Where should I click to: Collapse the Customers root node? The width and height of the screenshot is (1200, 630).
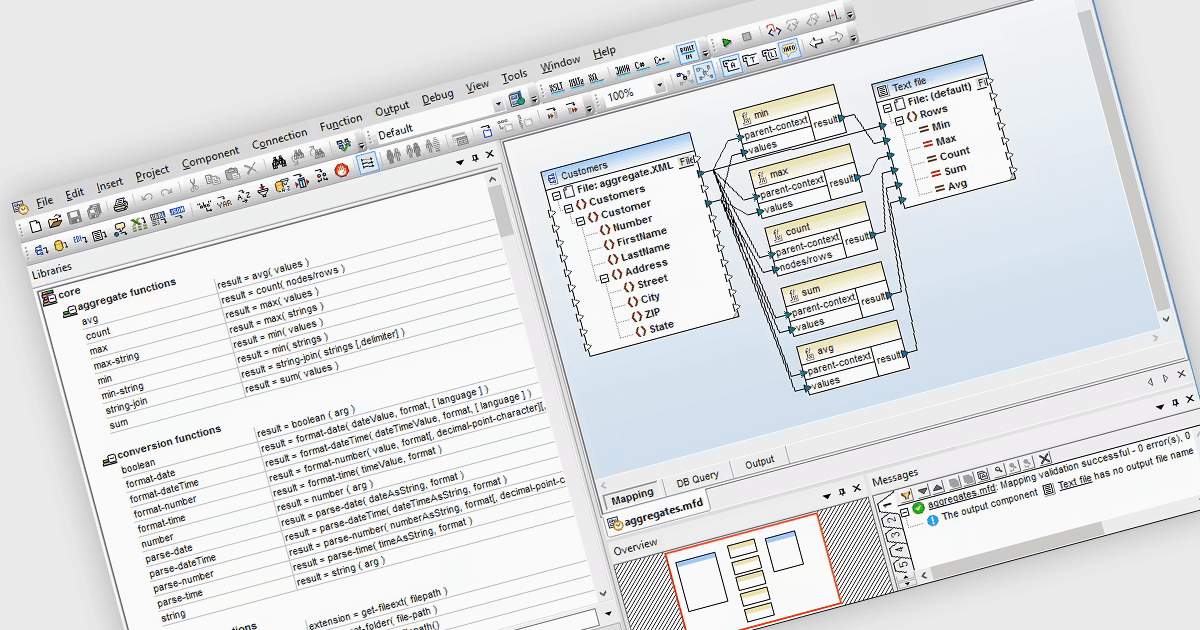click(x=568, y=208)
